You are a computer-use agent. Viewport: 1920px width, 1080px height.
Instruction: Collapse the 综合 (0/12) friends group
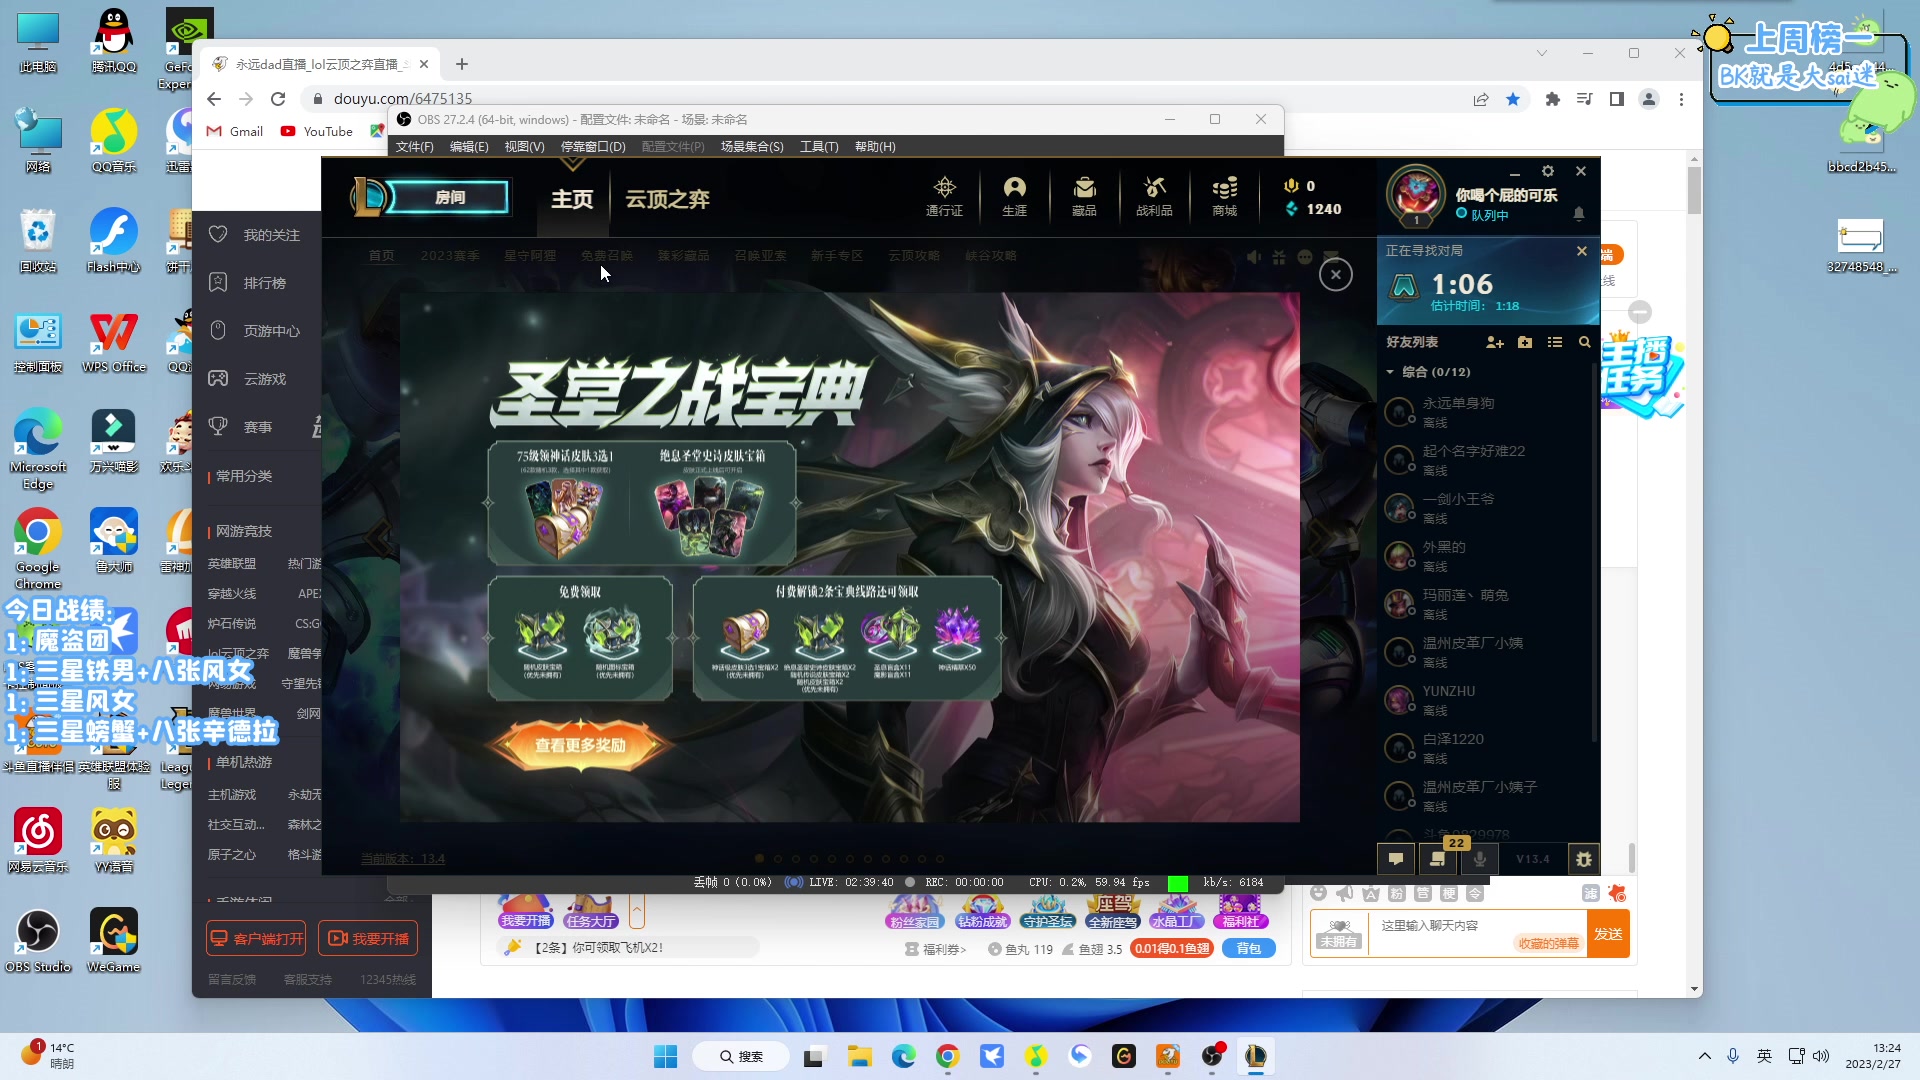coord(1390,372)
